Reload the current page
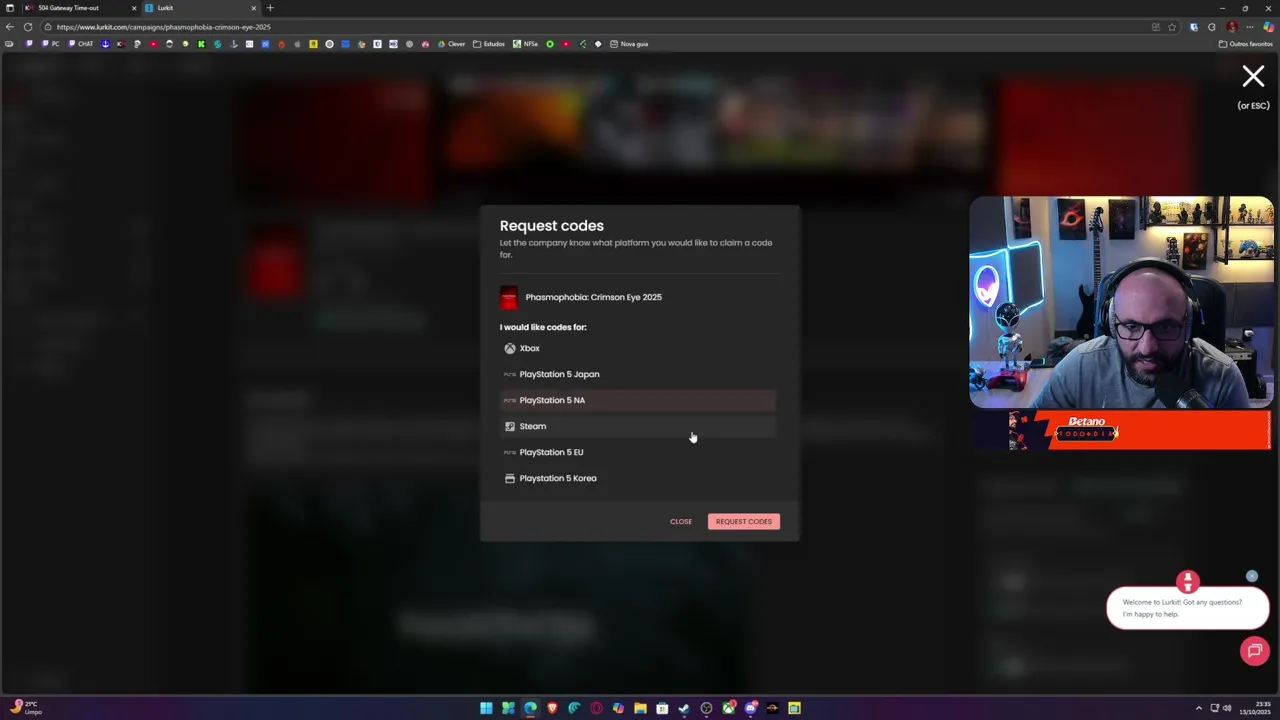This screenshot has width=1280, height=720. [x=28, y=27]
